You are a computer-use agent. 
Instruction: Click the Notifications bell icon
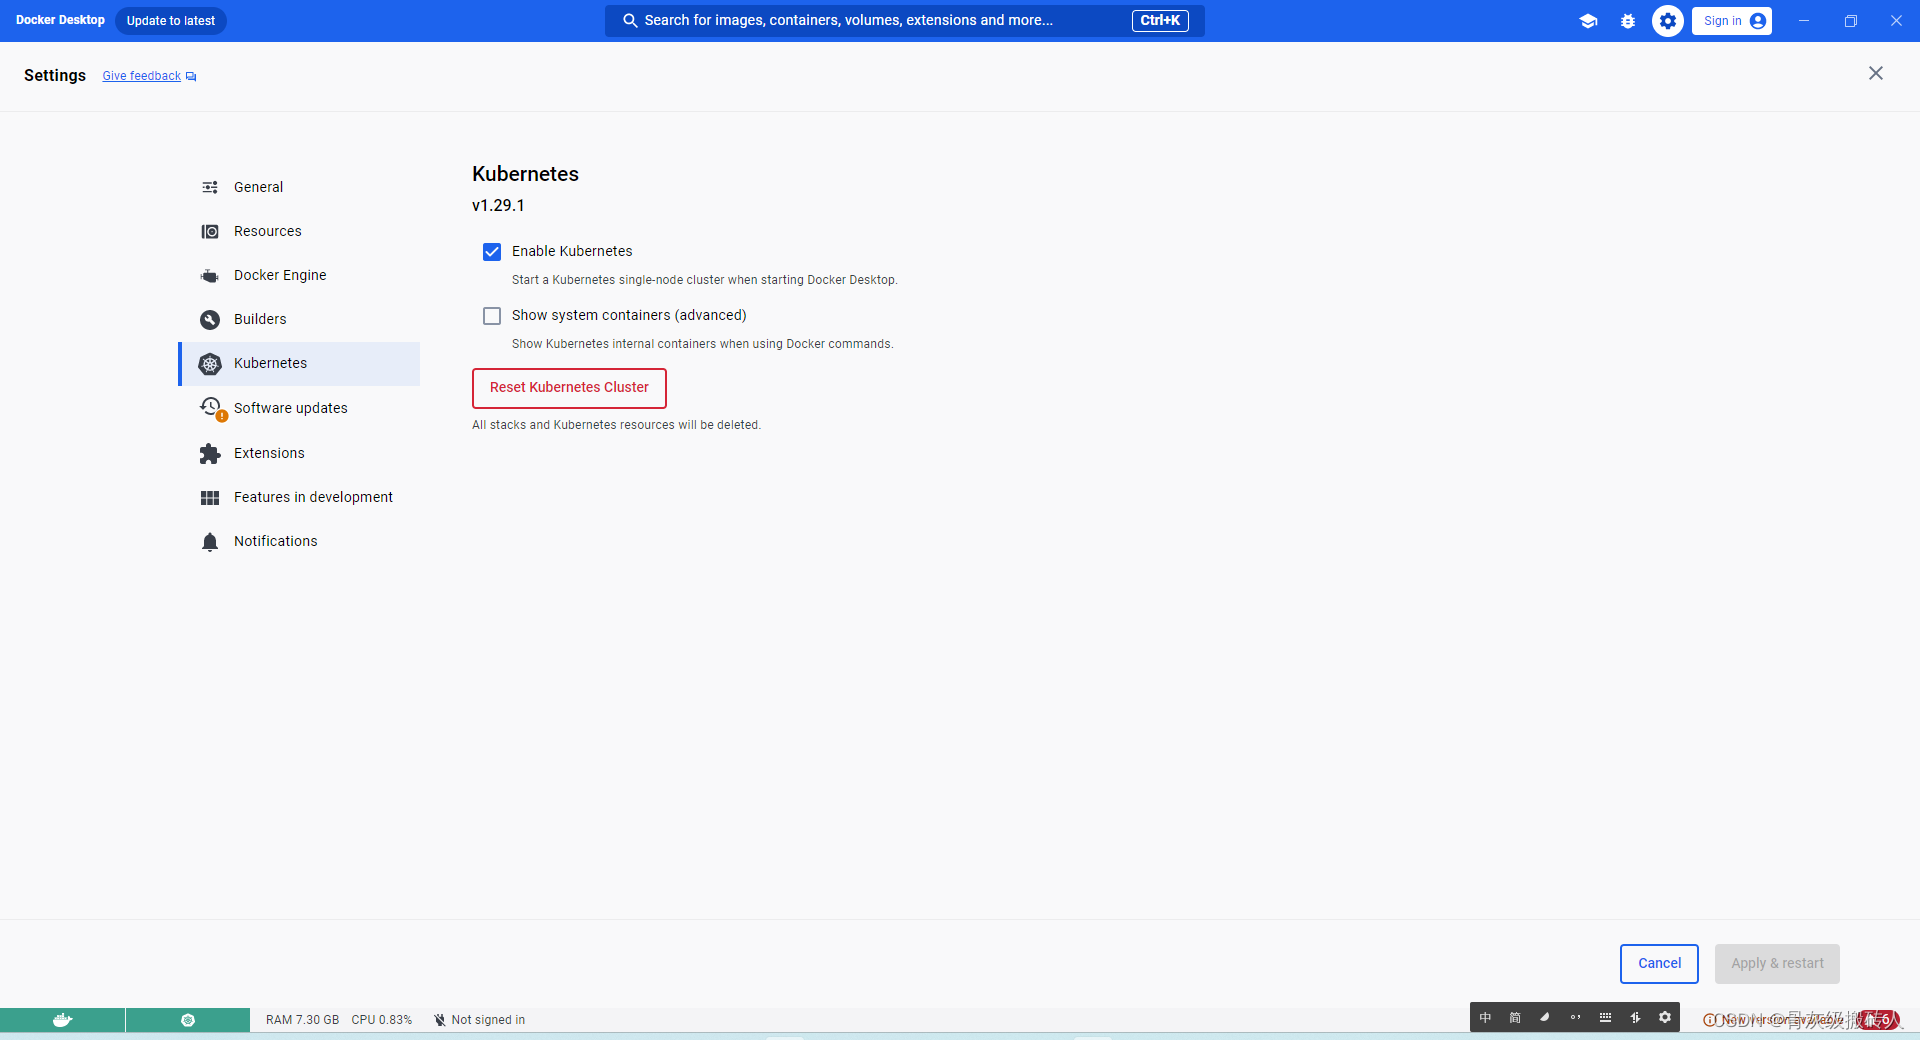coord(210,541)
